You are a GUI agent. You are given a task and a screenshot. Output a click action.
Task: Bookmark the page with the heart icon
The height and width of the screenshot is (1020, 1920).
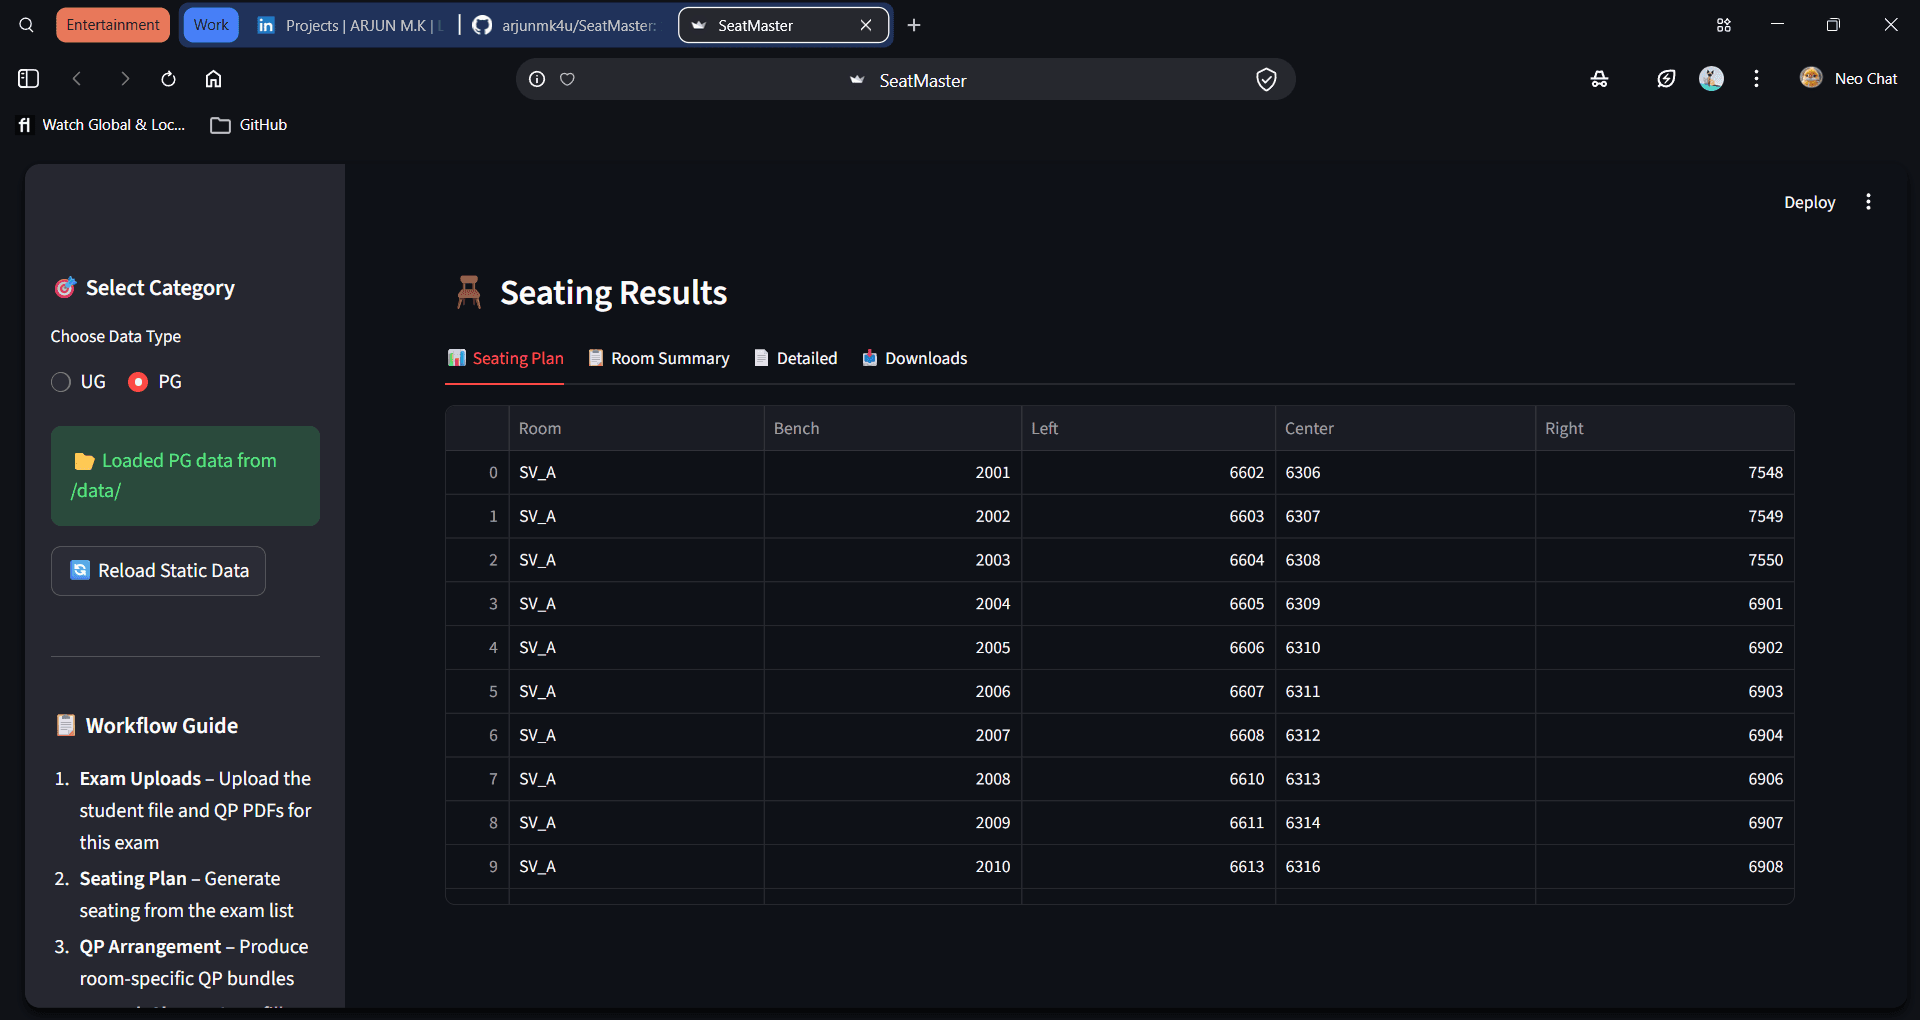(x=567, y=79)
